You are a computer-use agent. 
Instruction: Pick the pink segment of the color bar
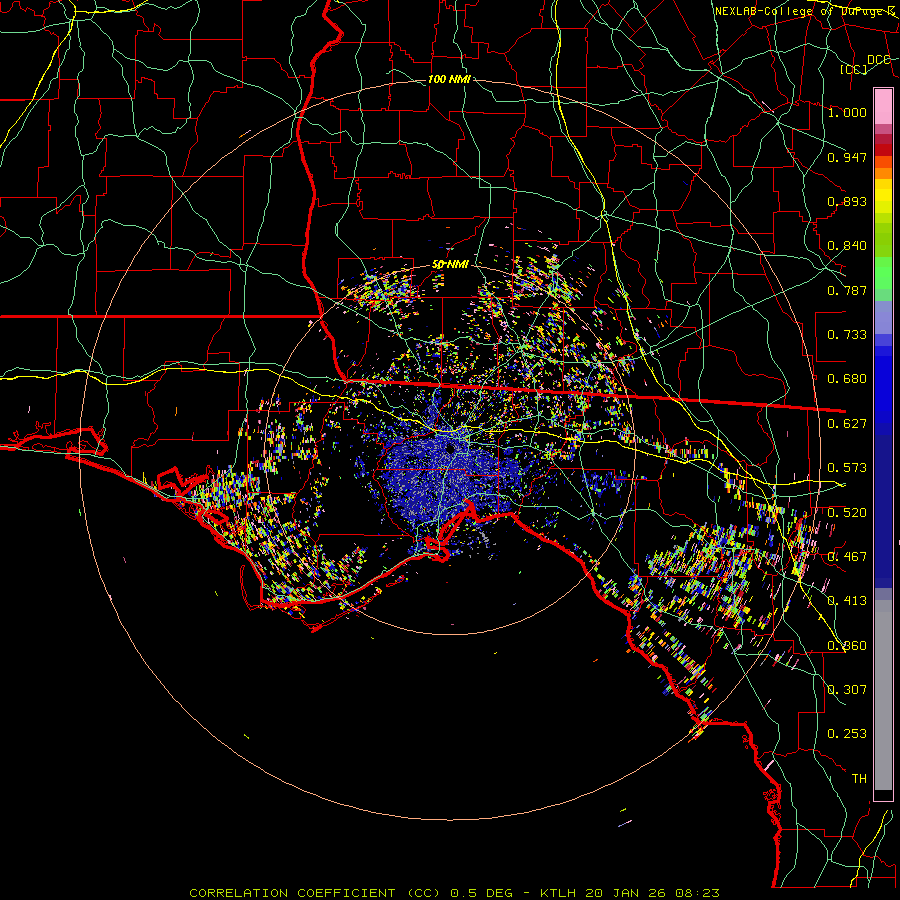(883, 107)
